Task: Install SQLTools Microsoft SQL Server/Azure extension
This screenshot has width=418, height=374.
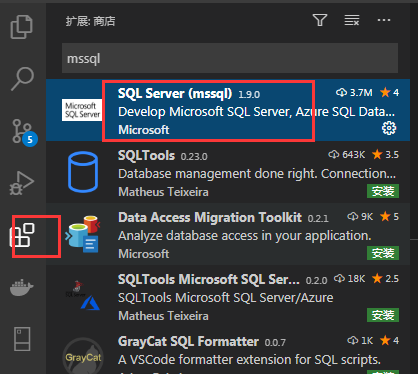Action: [x=383, y=315]
